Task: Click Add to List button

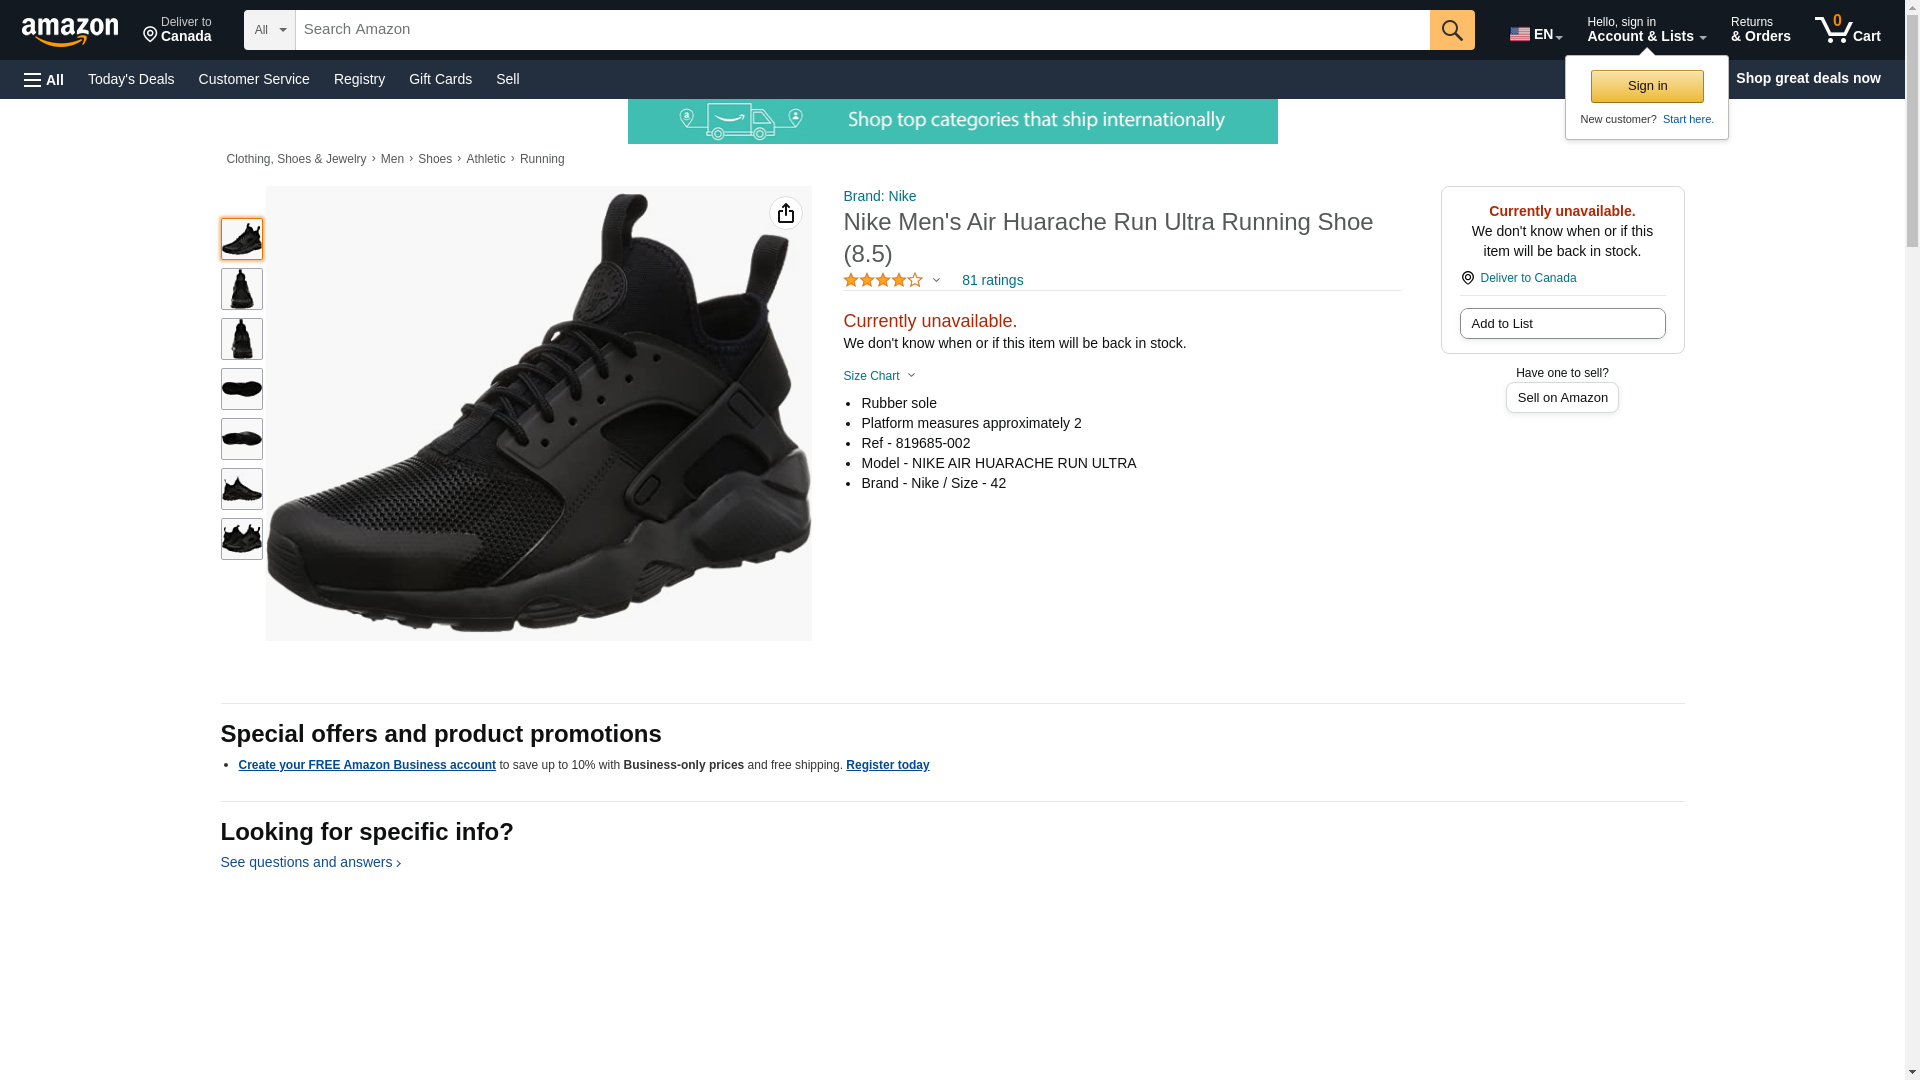Action: (x=1562, y=324)
